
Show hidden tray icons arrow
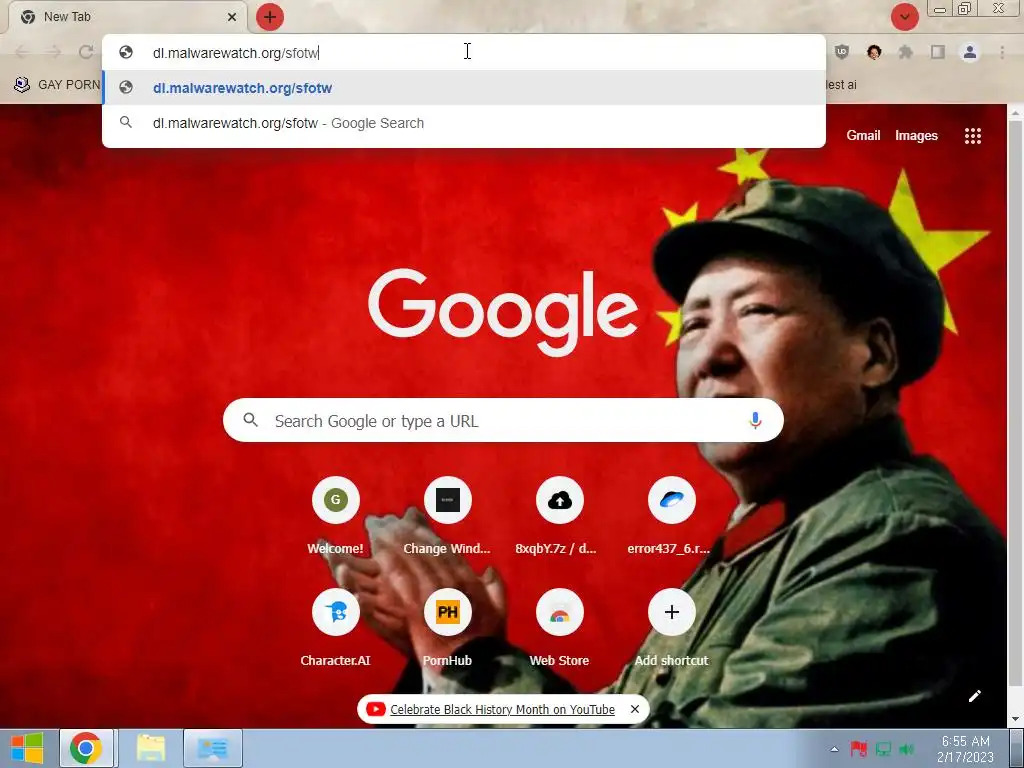[834, 749]
